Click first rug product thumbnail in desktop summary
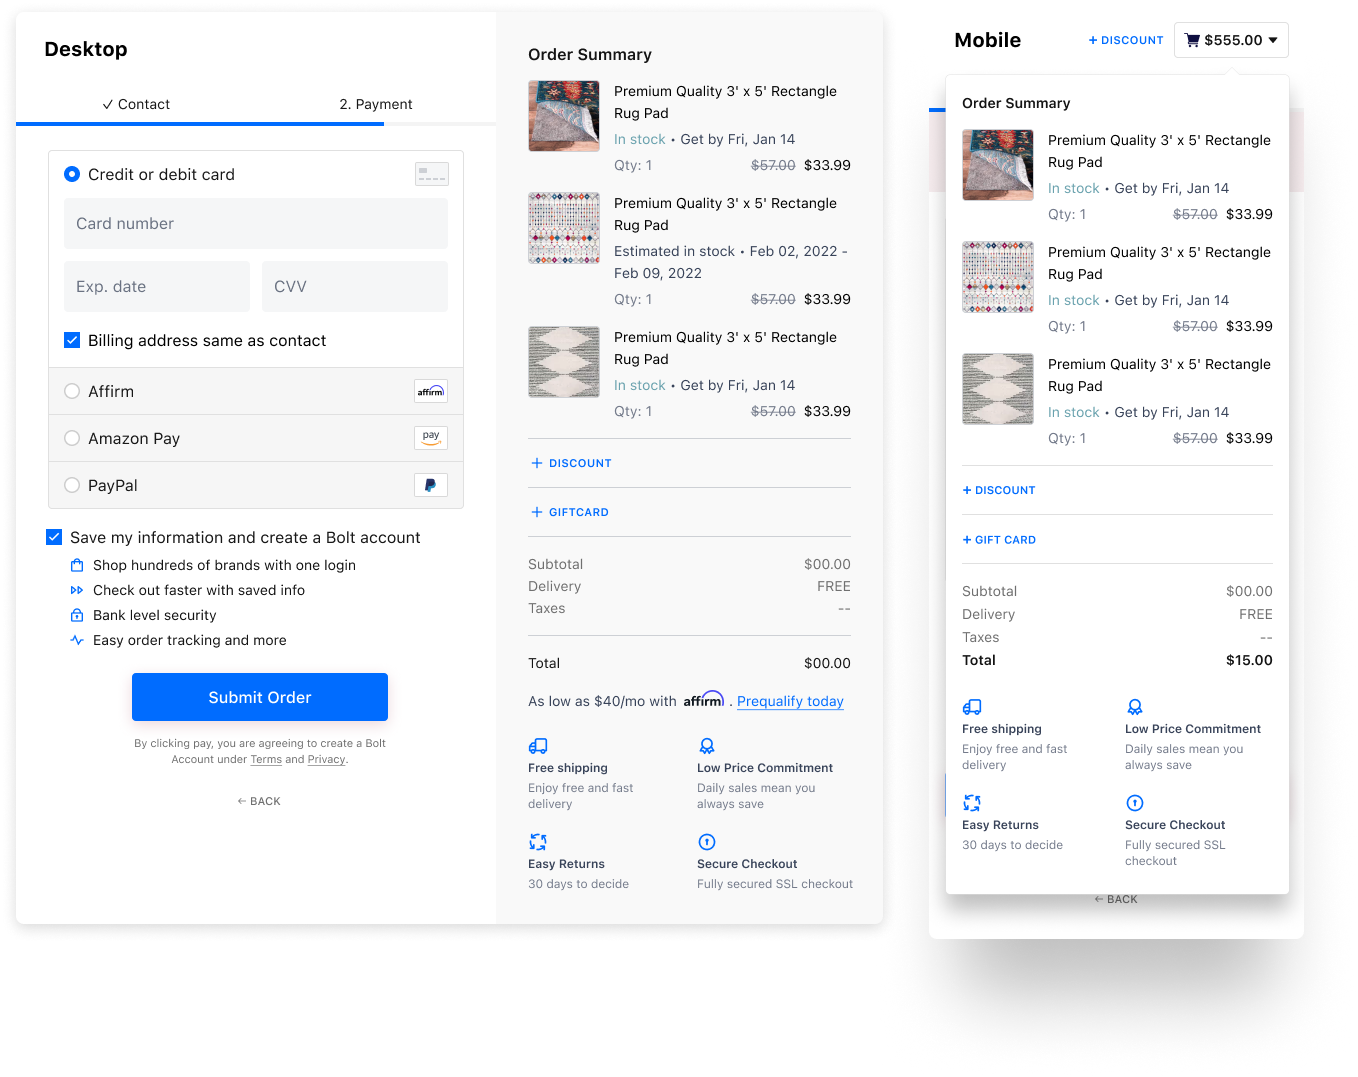Screen dimensions: 1358x1077 [x=564, y=116]
